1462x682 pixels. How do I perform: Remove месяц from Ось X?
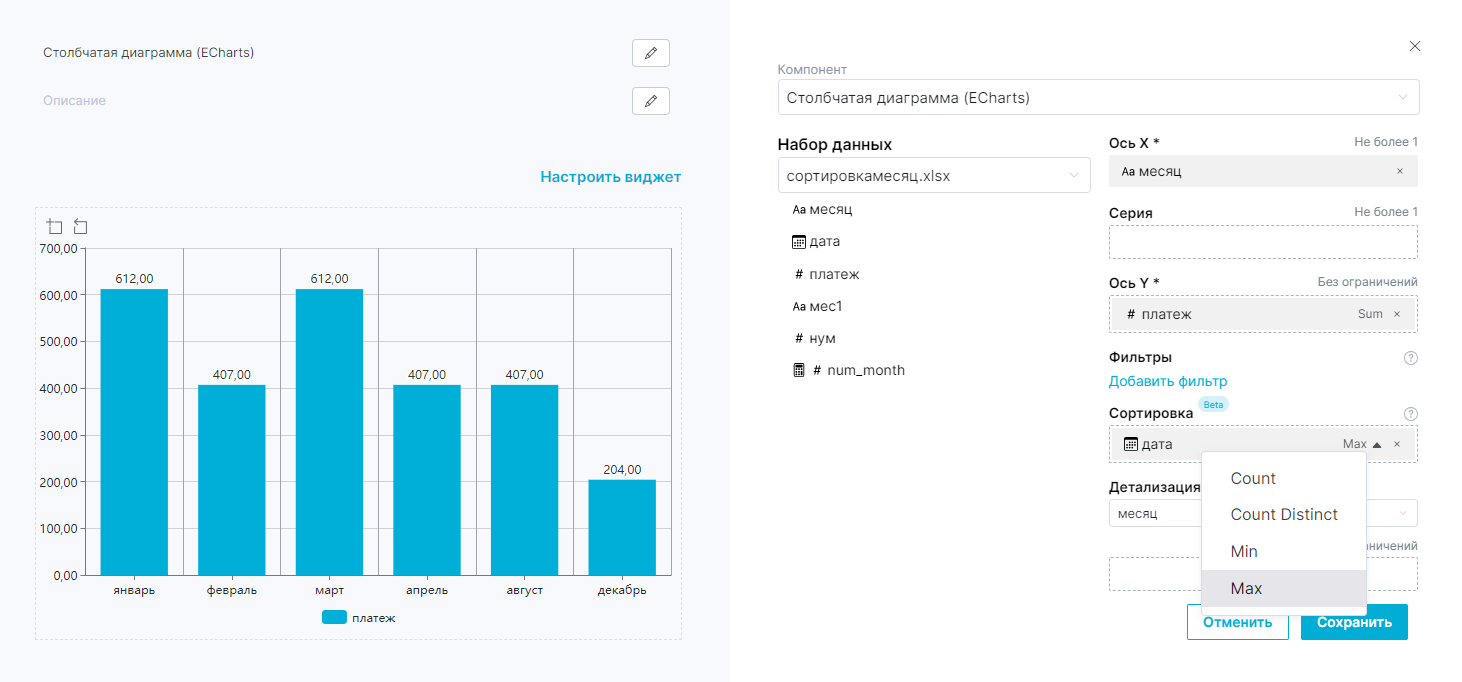click(1399, 171)
